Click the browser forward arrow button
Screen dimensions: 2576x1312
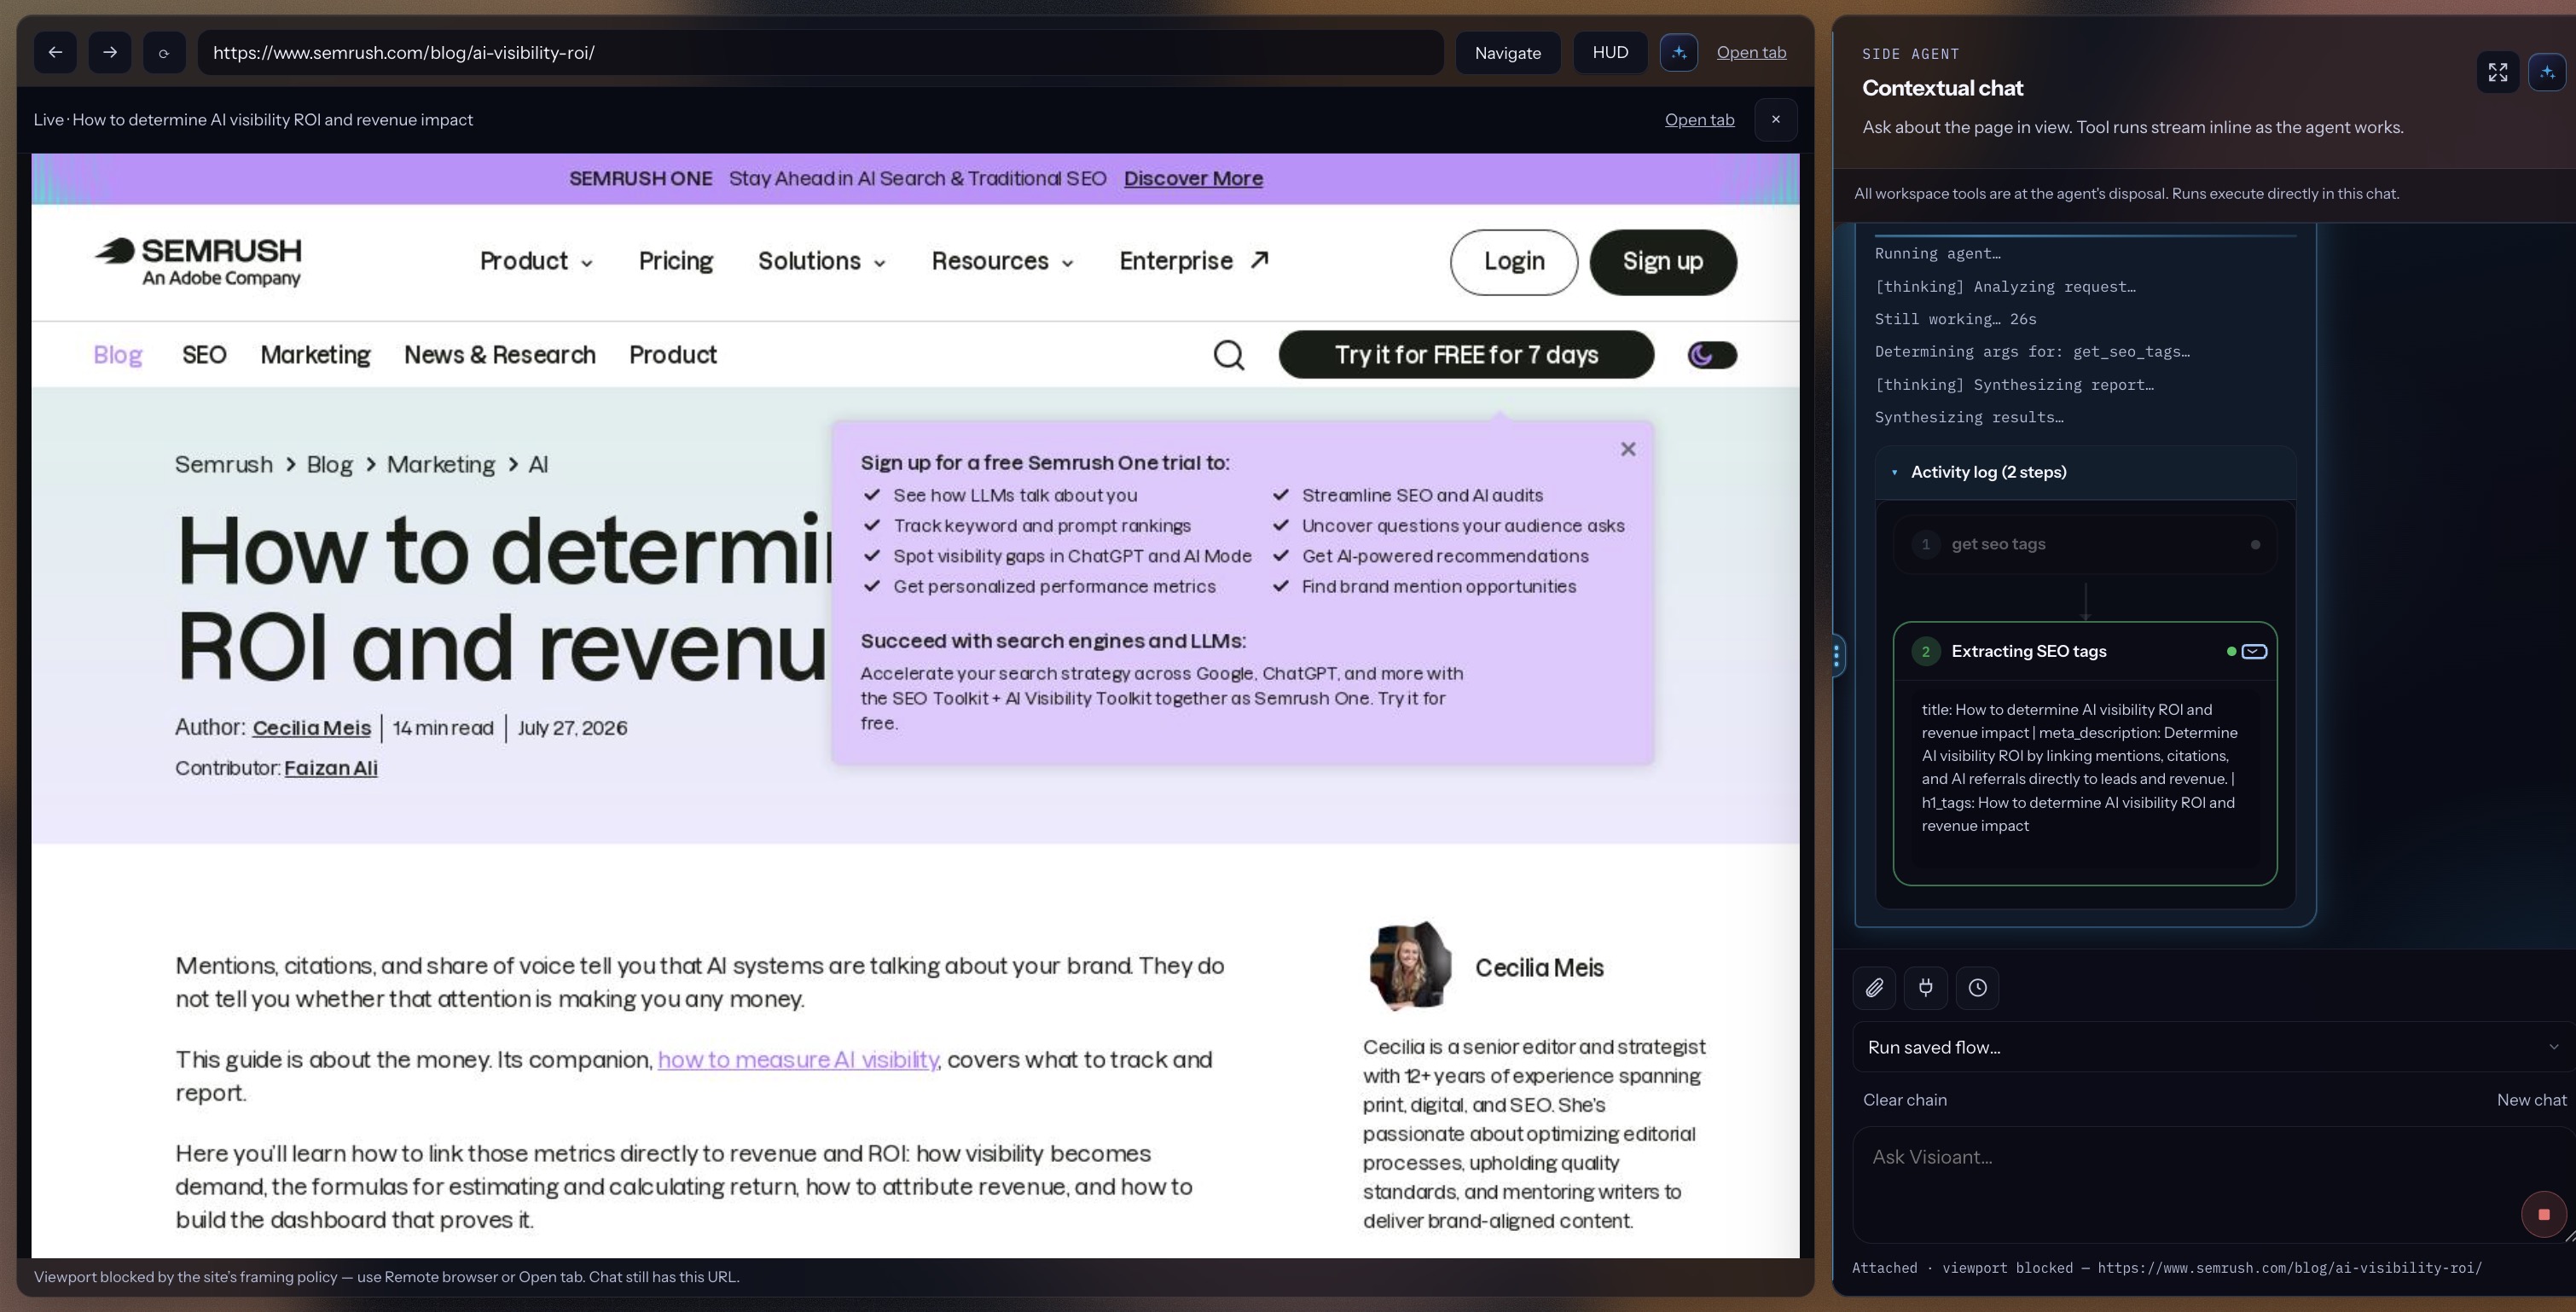tap(110, 52)
